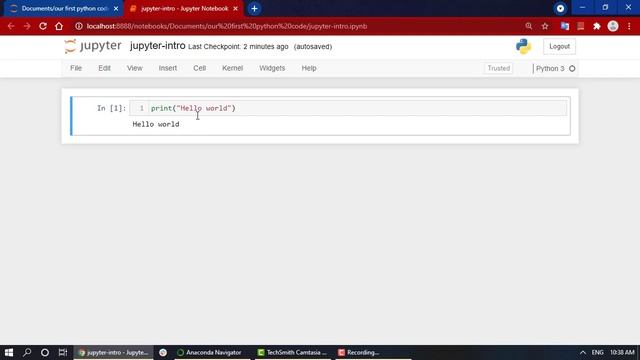Image resolution: width=640 pixels, height=360 pixels.
Task: Click the recording indicator in title bar
Action: click(560, 9)
